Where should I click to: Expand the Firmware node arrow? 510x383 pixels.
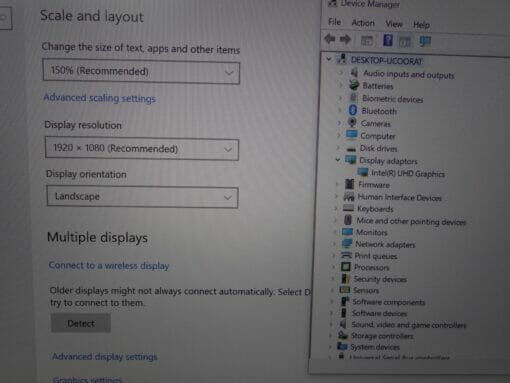pos(337,184)
